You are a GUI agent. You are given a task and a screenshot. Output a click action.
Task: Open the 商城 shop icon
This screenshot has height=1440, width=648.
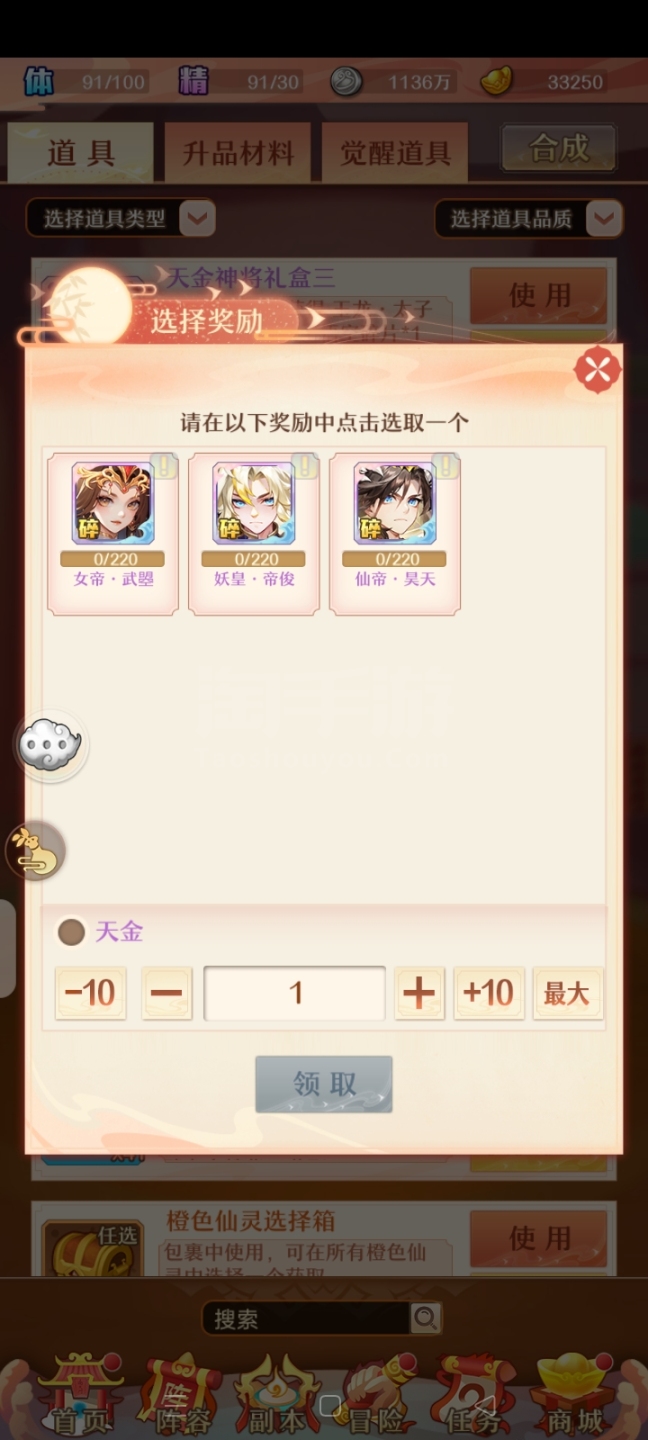coord(574,1393)
